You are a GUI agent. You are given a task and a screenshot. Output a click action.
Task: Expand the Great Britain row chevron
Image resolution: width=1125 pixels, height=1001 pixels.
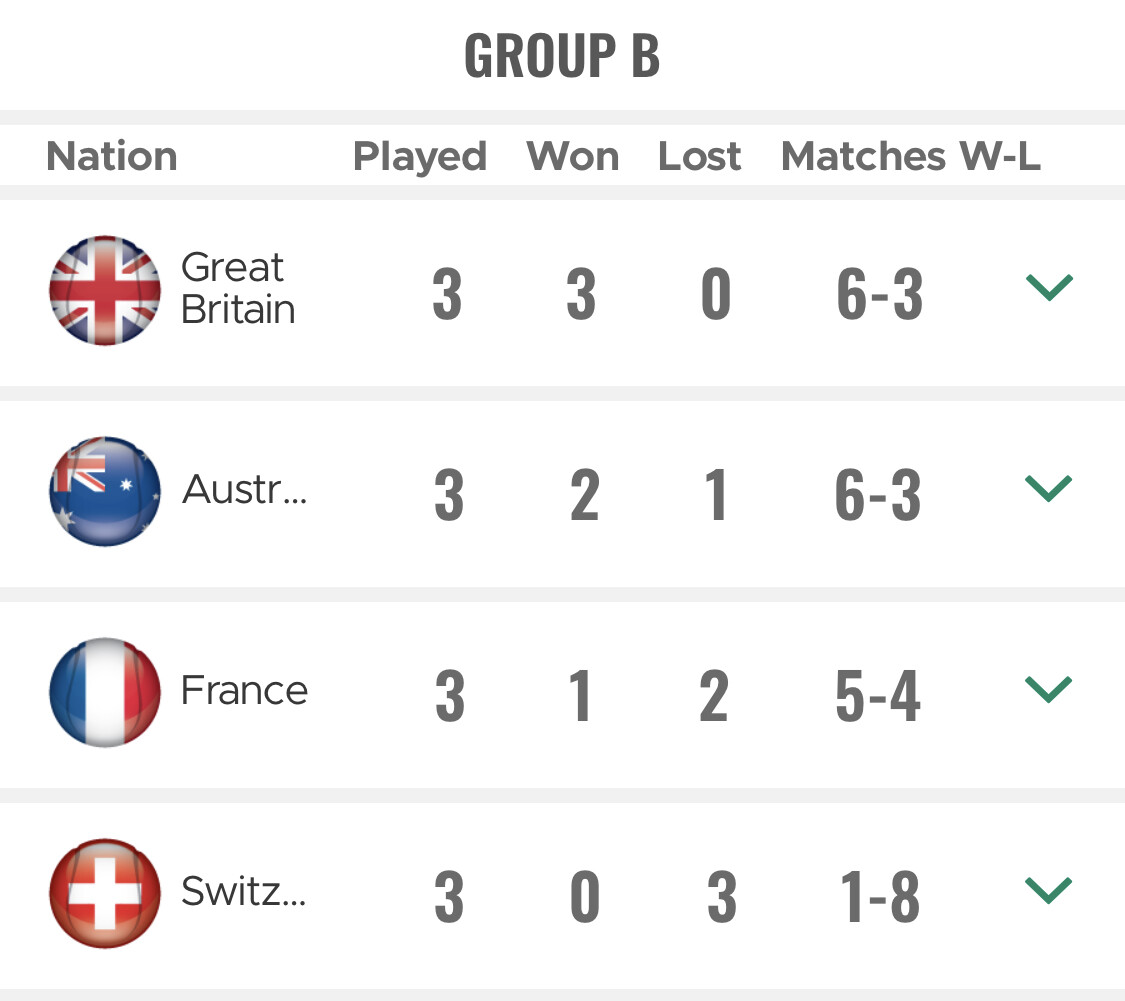pyautogui.click(x=1049, y=287)
